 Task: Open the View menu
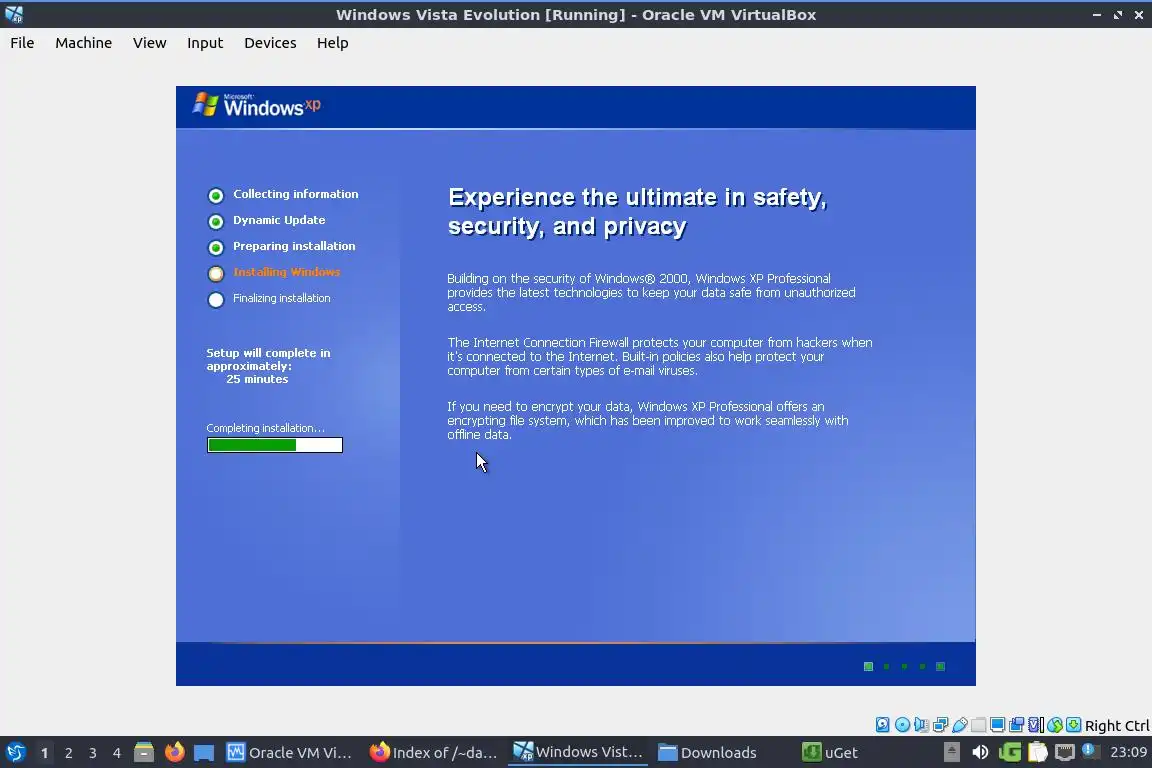click(x=149, y=43)
